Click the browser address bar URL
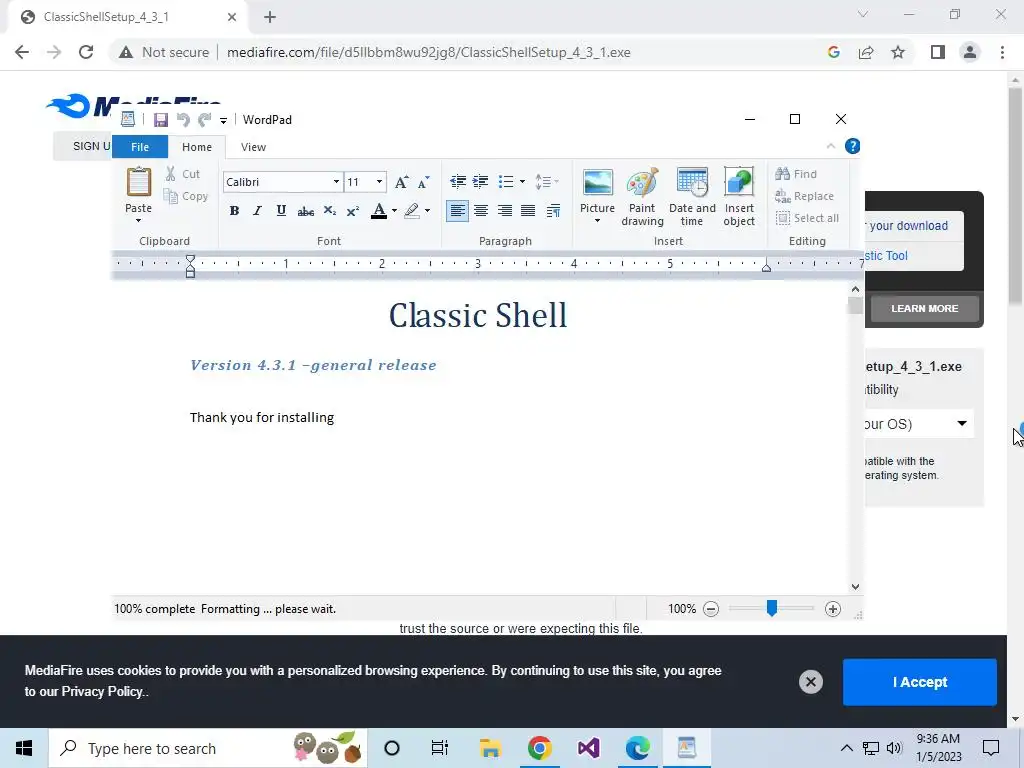This screenshot has width=1024, height=768. pyautogui.click(x=428, y=52)
